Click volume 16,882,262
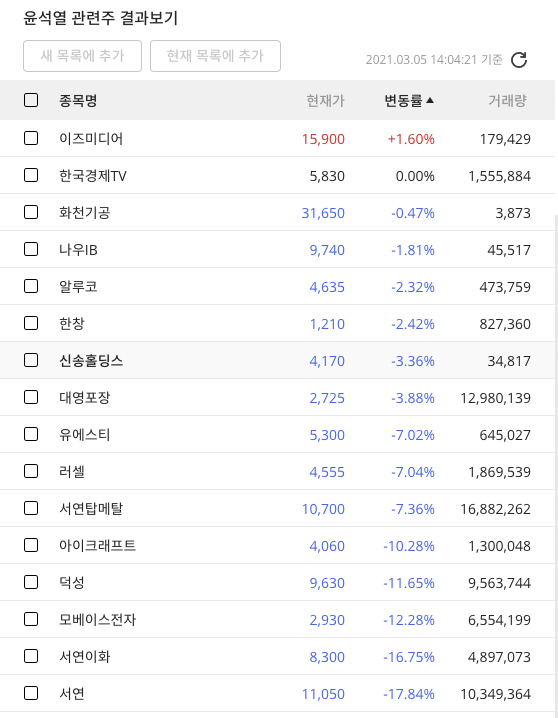 click(495, 510)
